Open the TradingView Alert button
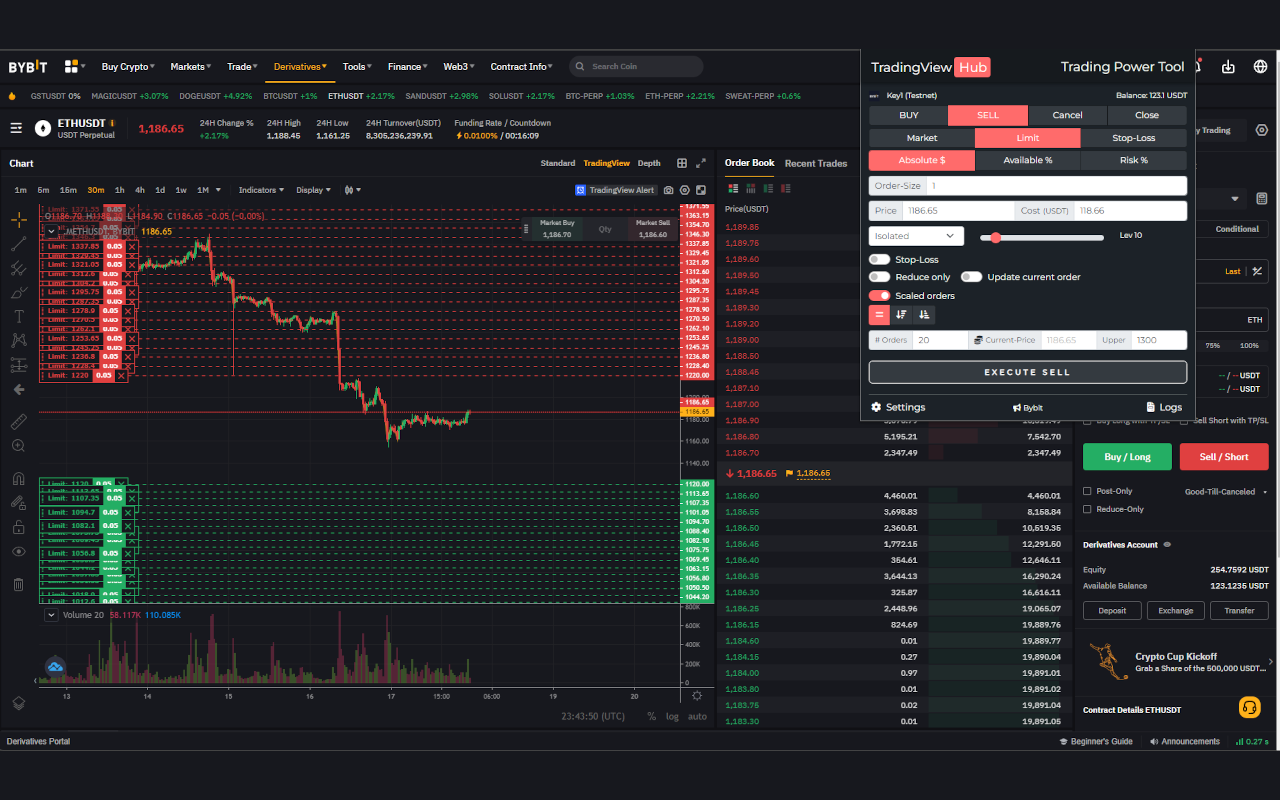This screenshot has height=800, width=1280. coord(616,190)
